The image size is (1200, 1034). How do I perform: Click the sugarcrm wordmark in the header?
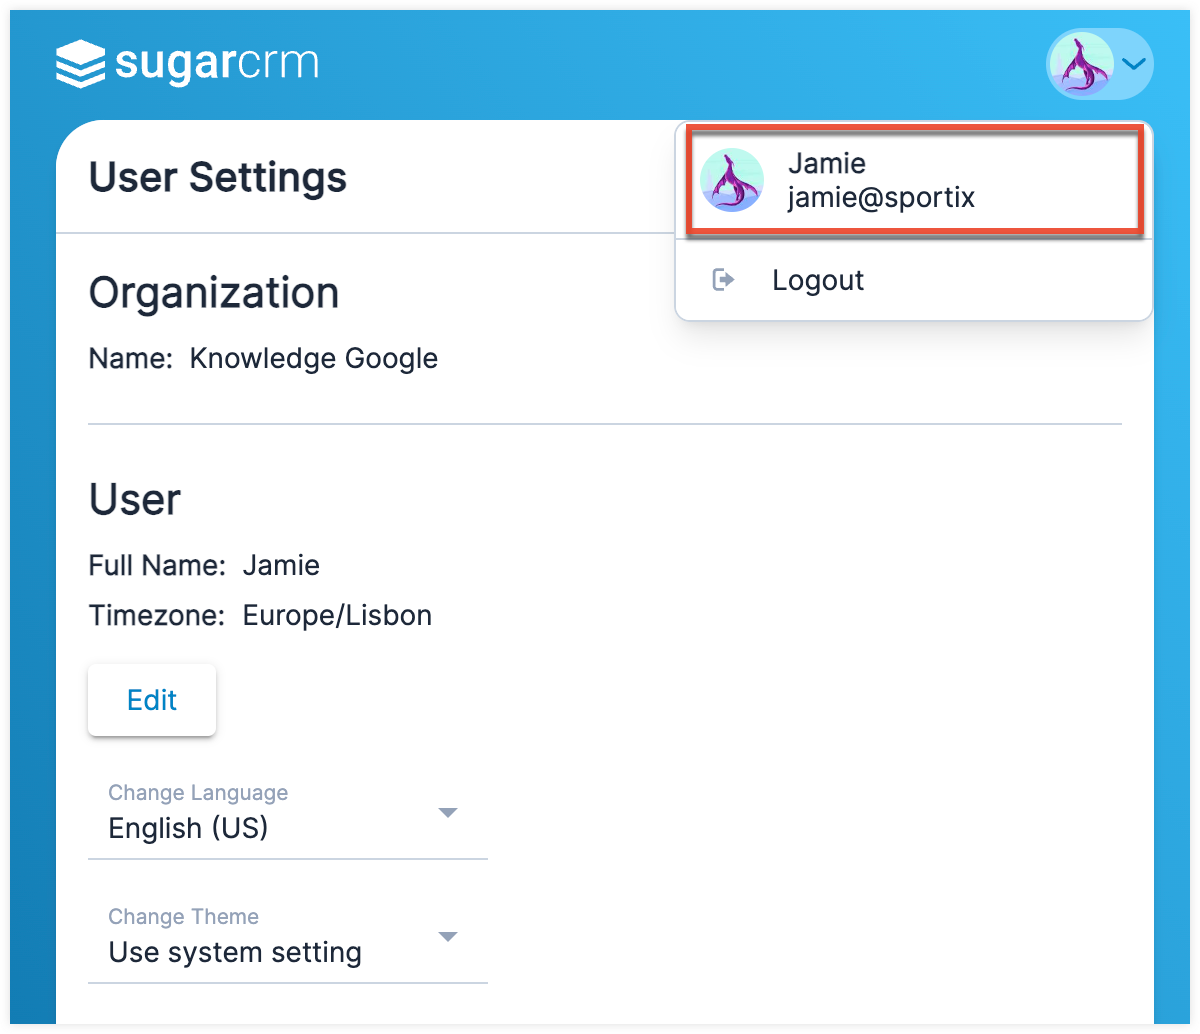[217, 64]
